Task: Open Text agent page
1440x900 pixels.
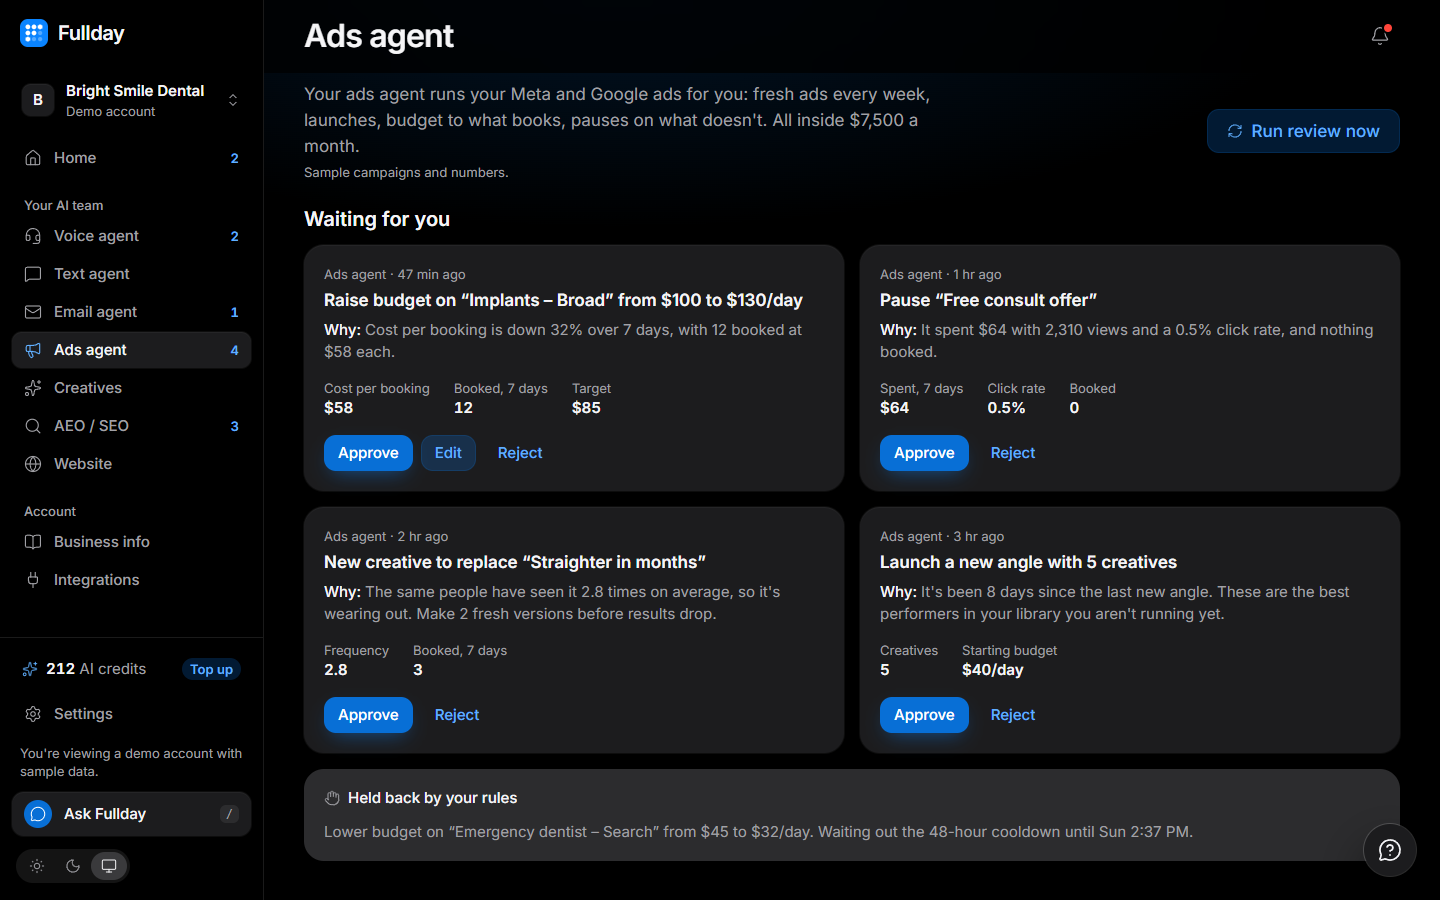Action: (x=132, y=274)
